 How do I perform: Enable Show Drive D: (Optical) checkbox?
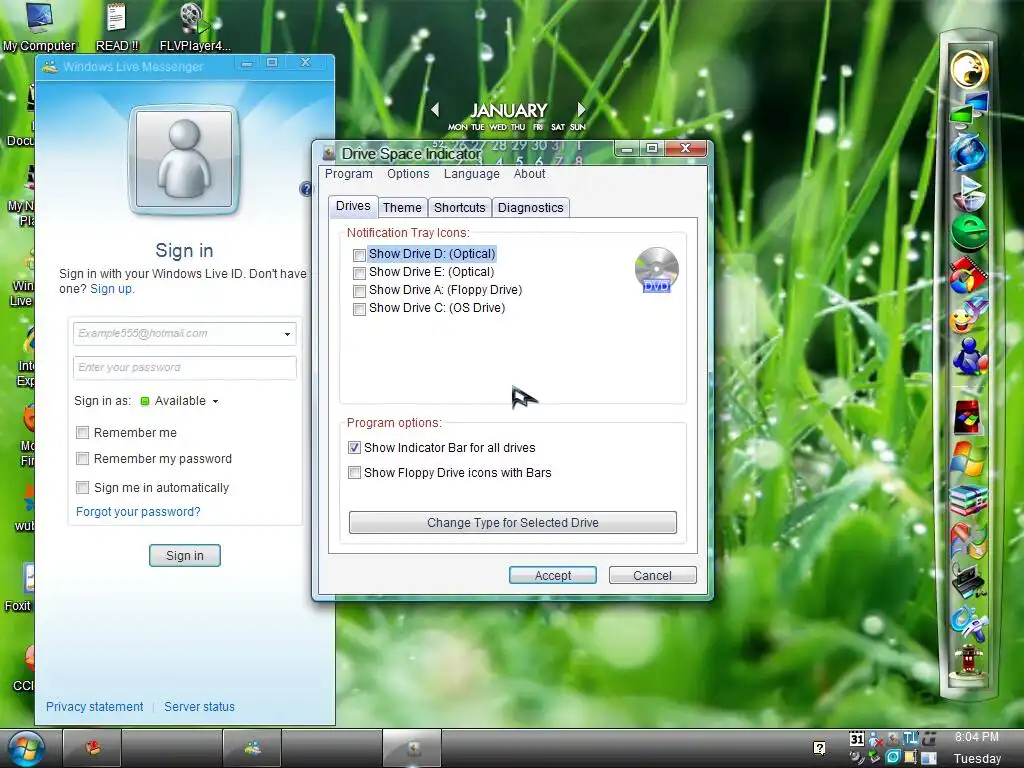(359, 255)
